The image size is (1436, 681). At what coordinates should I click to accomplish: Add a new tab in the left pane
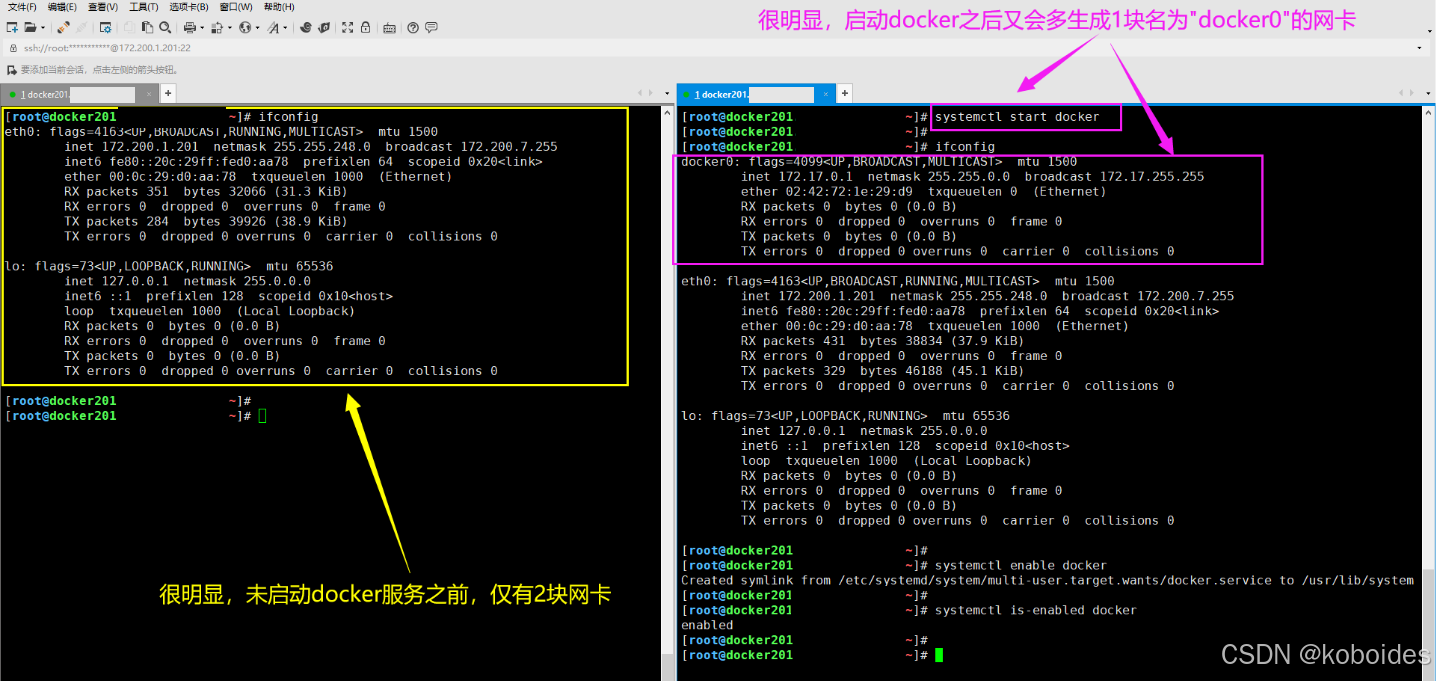(168, 94)
